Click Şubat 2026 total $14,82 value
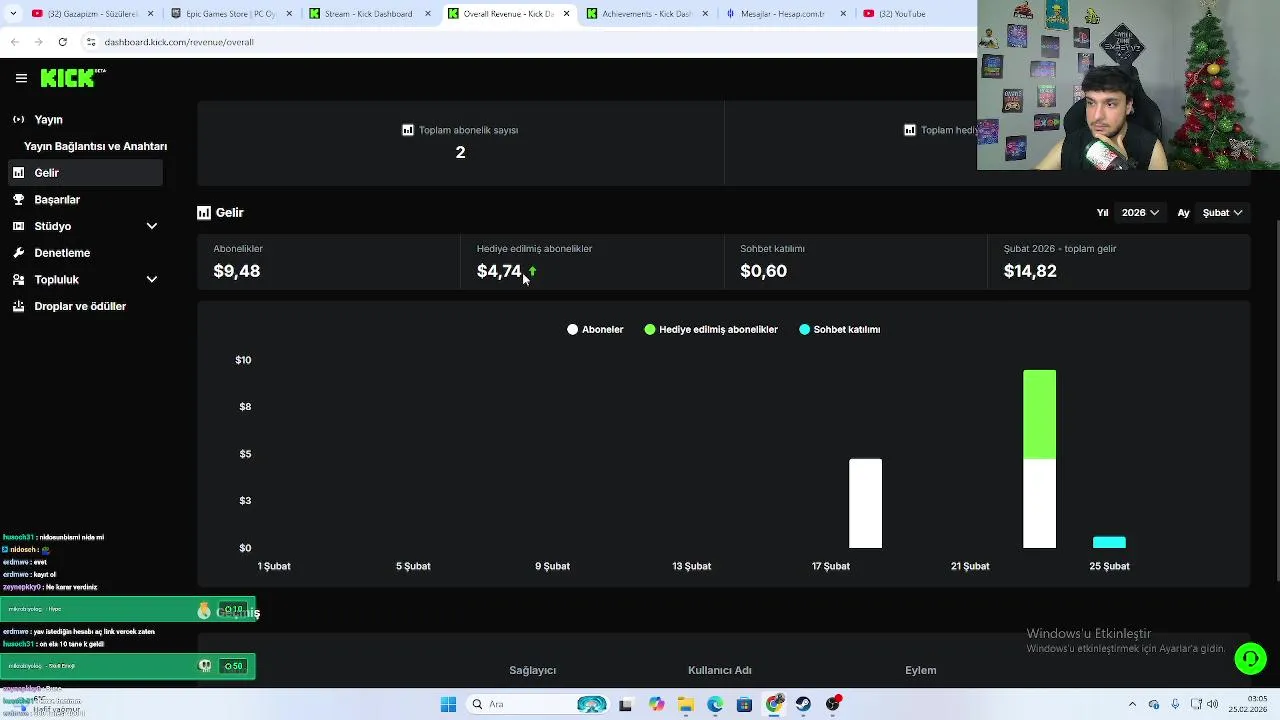The height and width of the screenshot is (720, 1280). 1030,271
